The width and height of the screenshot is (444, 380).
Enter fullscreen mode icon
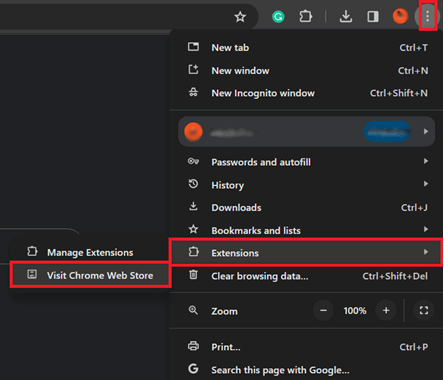(x=424, y=311)
